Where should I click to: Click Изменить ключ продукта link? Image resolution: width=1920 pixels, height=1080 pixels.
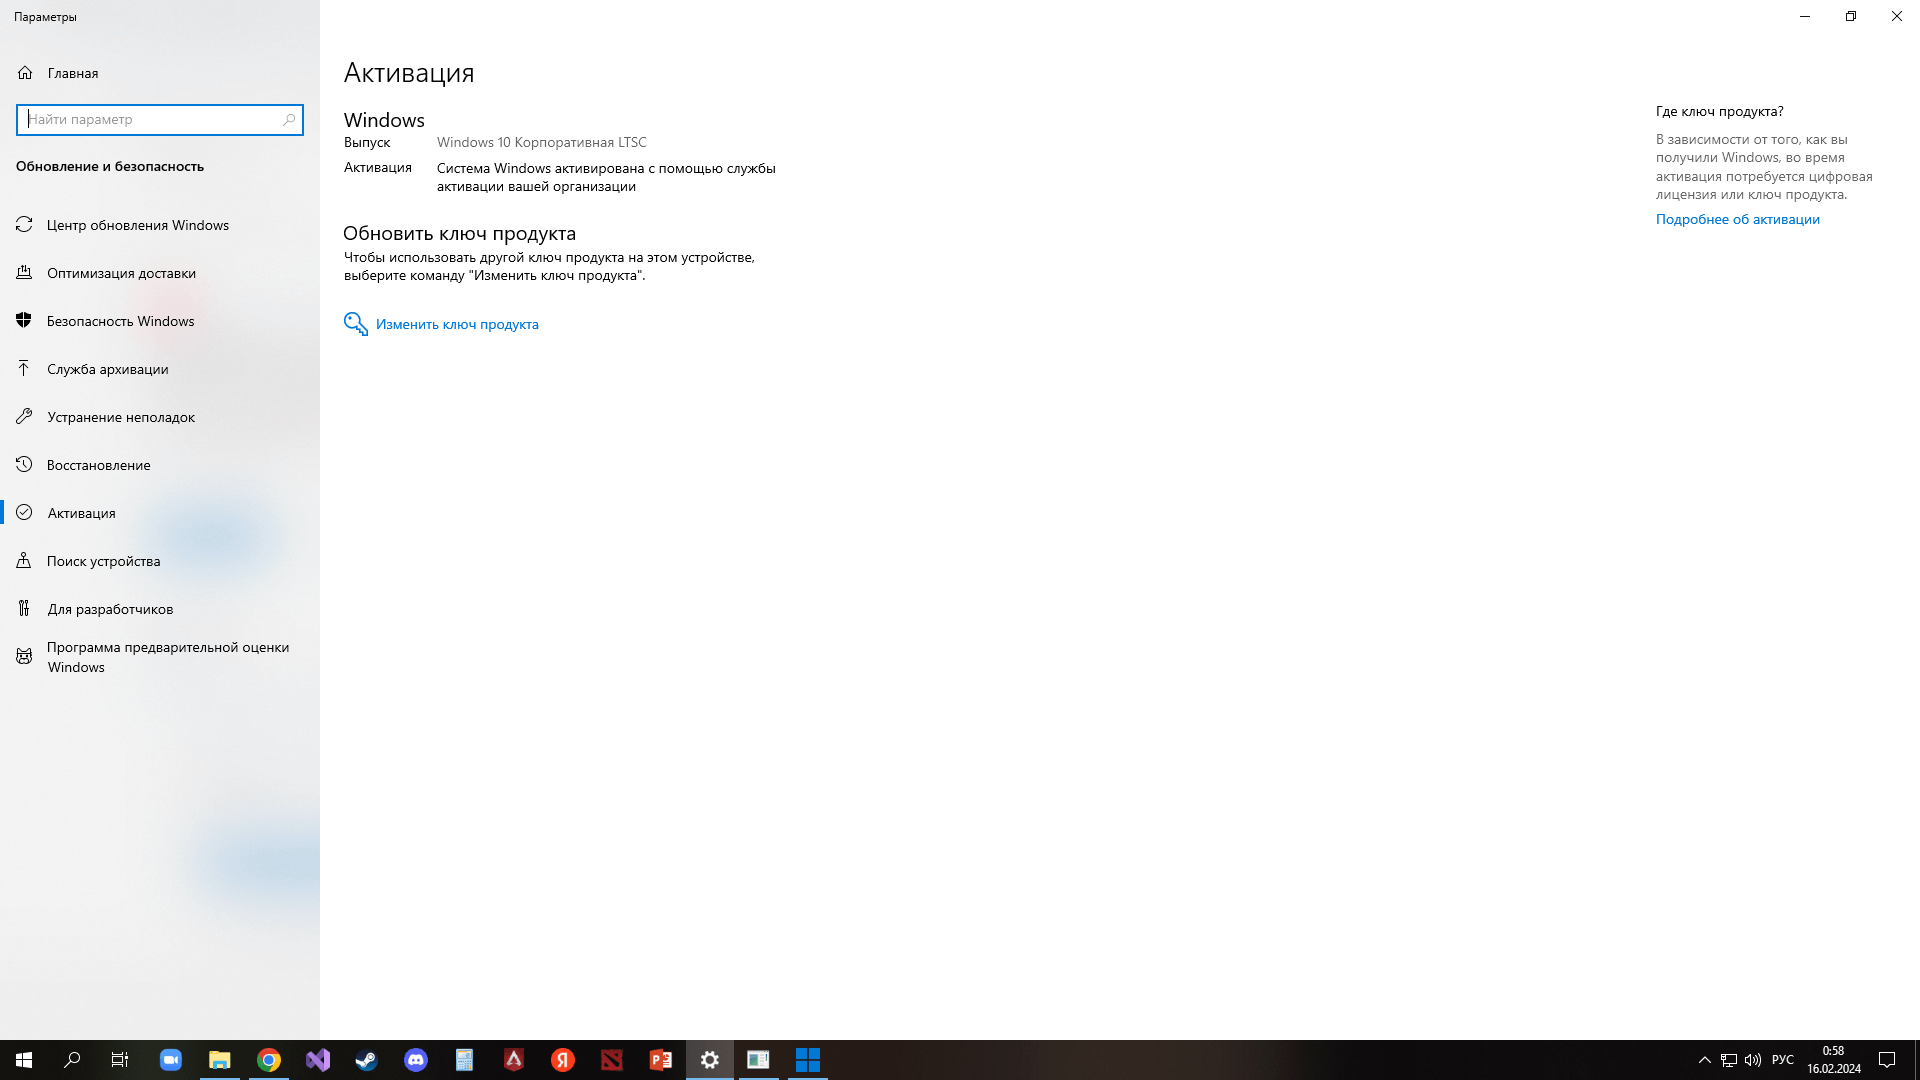[457, 324]
